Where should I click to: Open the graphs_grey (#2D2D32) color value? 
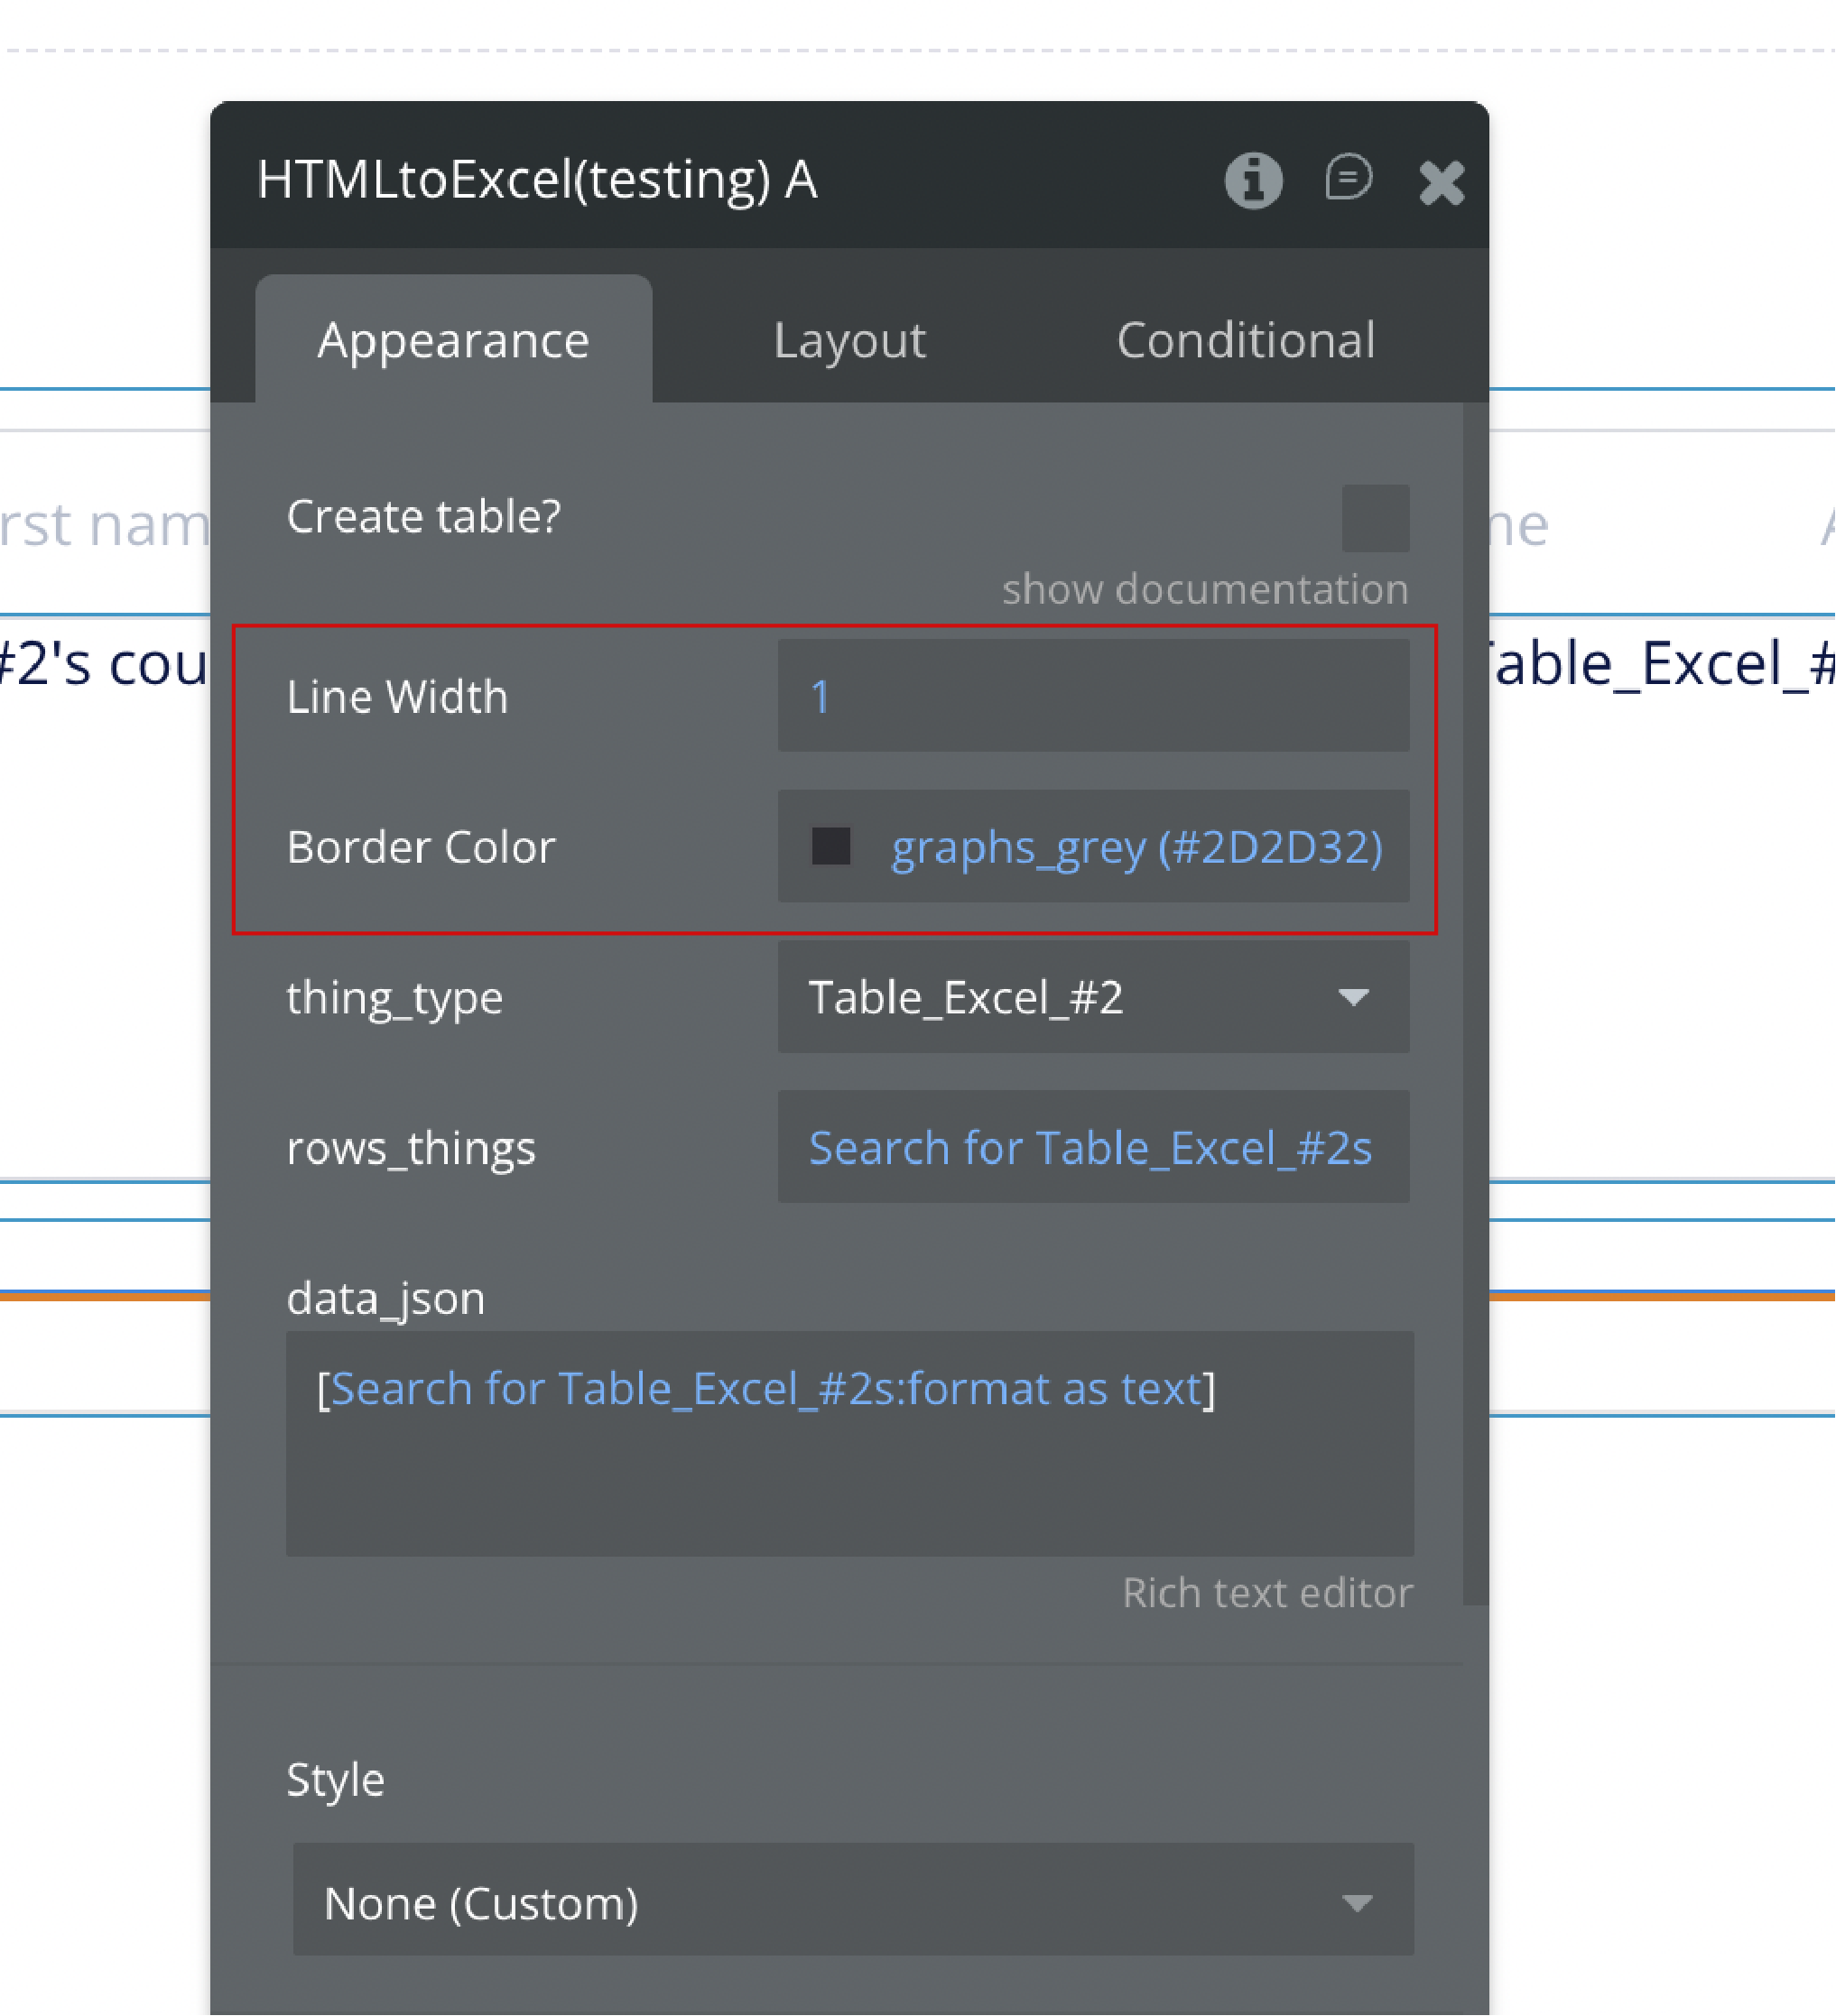click(x=1136, y=847)
